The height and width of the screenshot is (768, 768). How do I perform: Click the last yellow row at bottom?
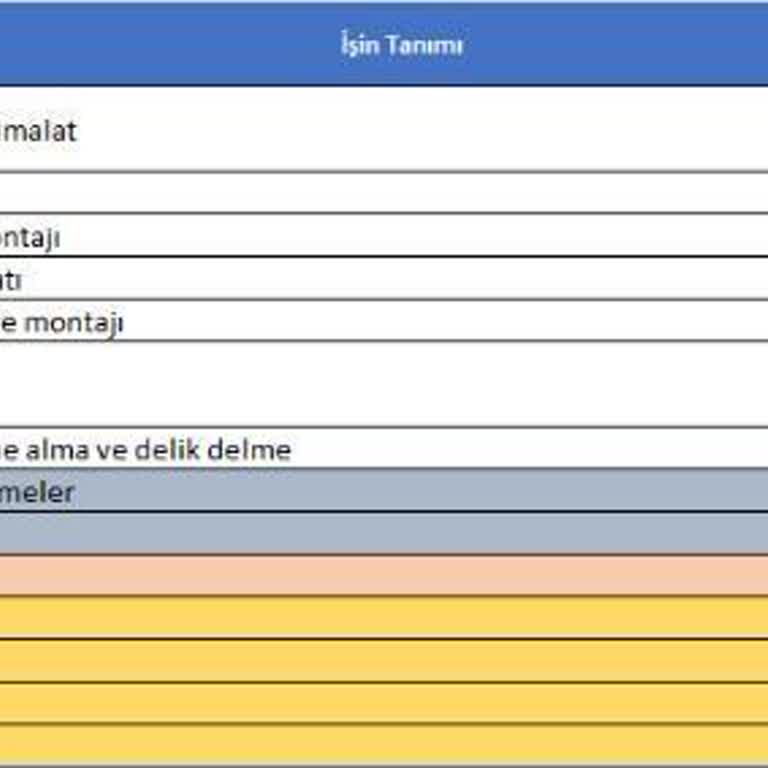(384, 744)
